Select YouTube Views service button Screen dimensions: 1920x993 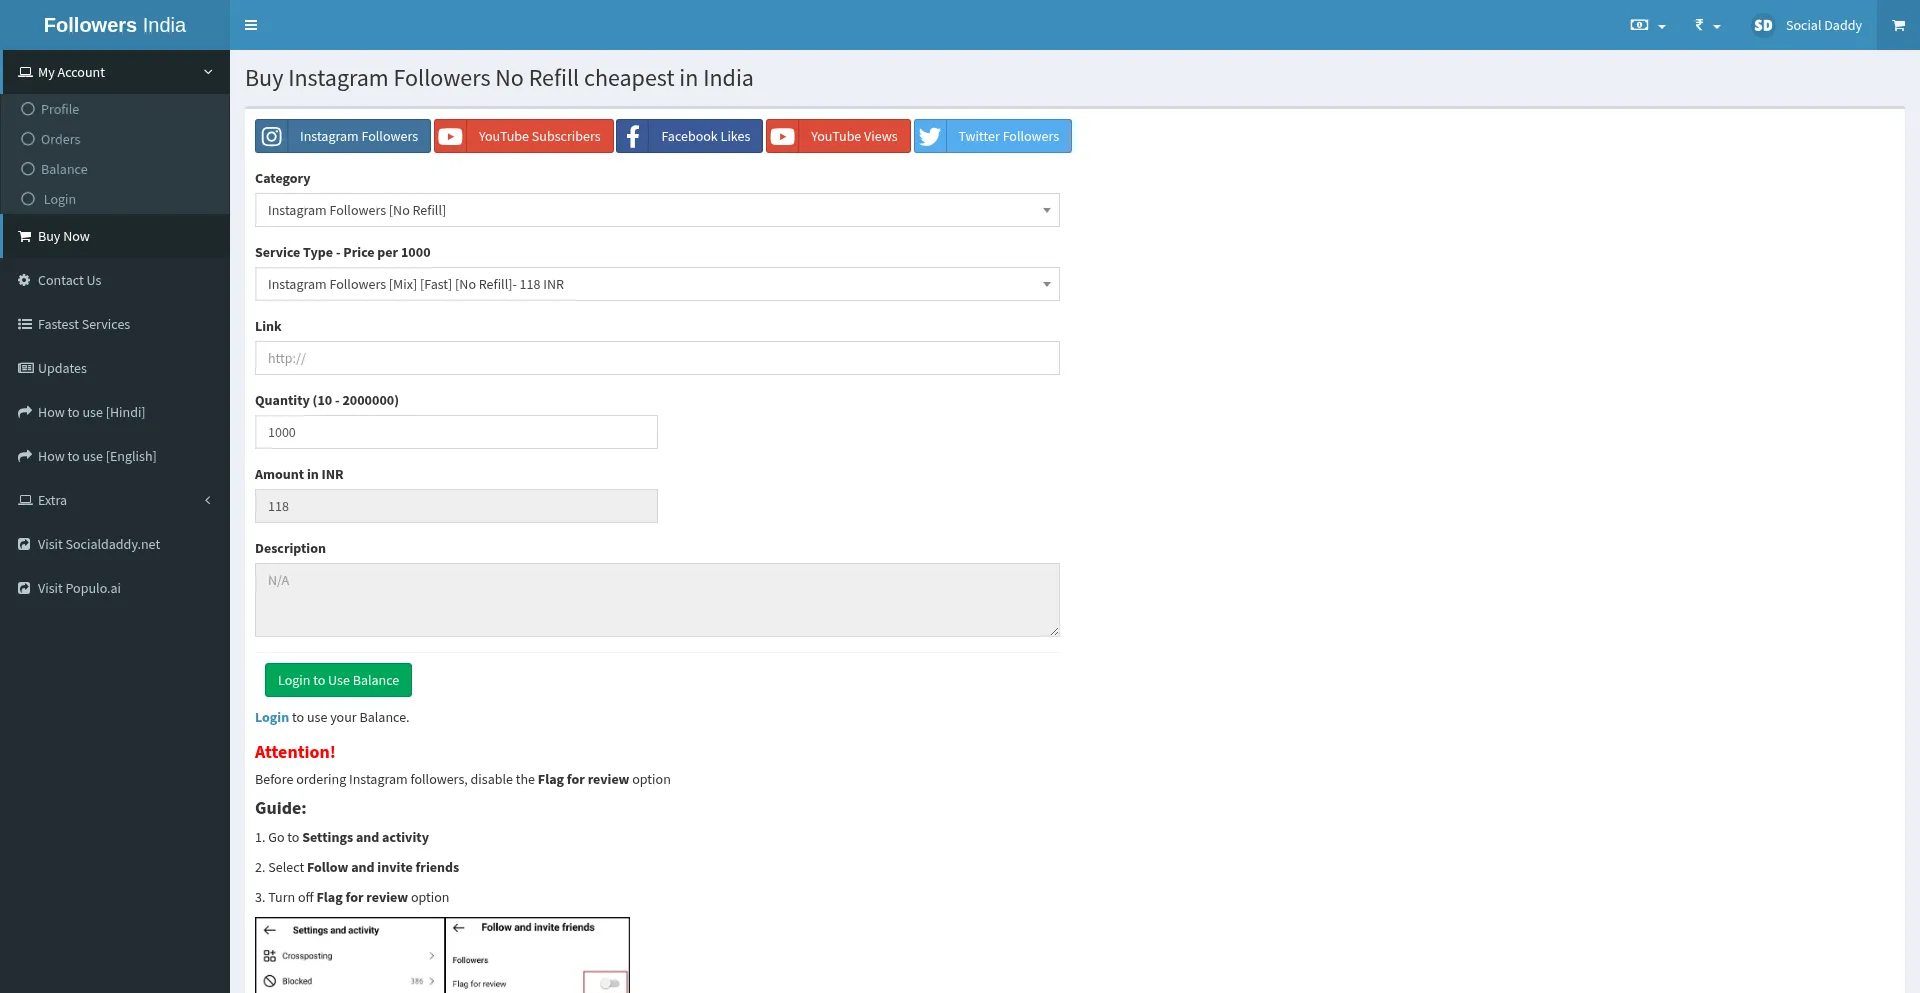click(838, 136)
